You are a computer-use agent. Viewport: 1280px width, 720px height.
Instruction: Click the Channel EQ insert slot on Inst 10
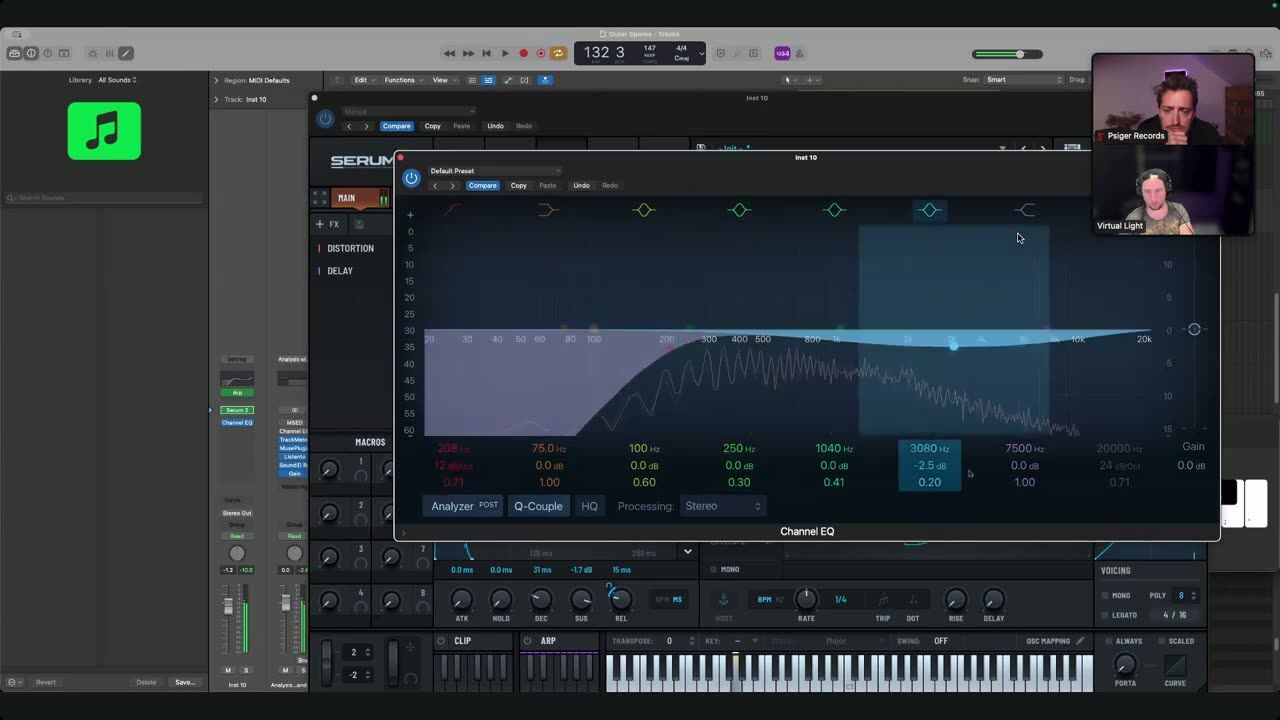(237, 423)
